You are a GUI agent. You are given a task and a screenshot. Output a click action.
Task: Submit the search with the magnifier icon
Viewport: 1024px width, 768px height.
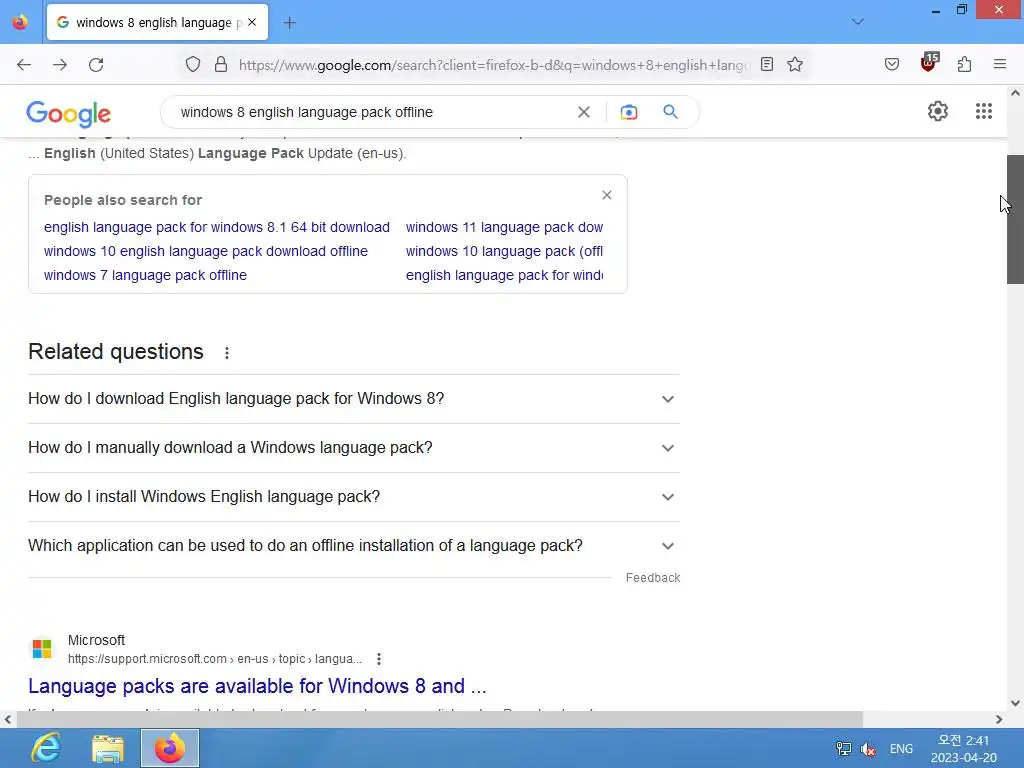(x=671, y=112)
